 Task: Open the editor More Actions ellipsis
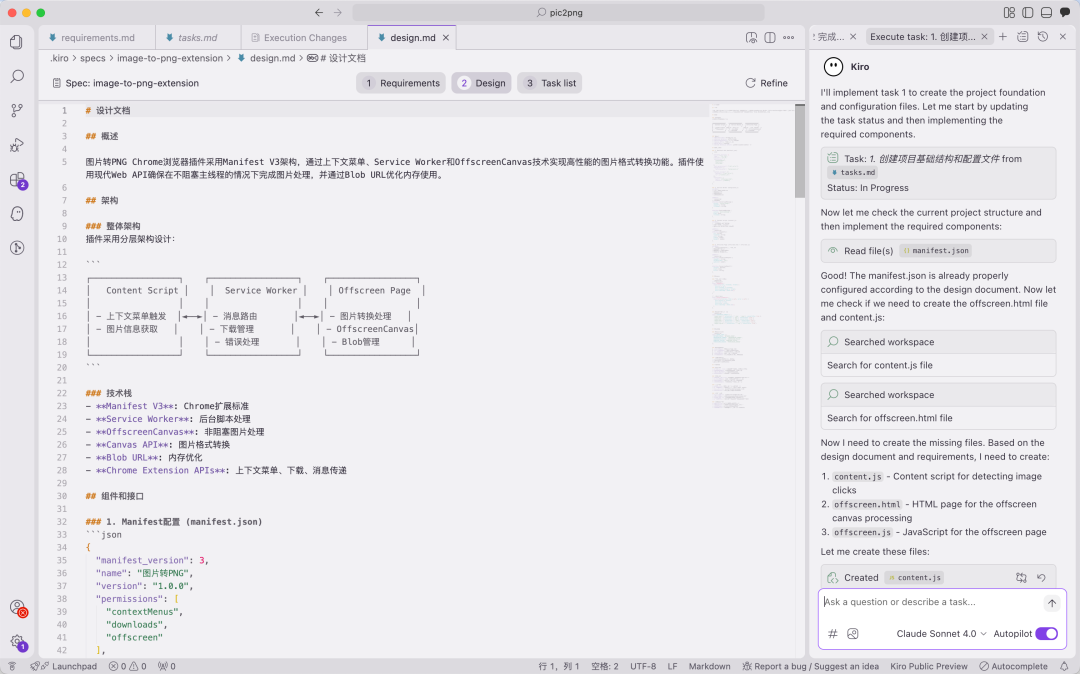789,38
